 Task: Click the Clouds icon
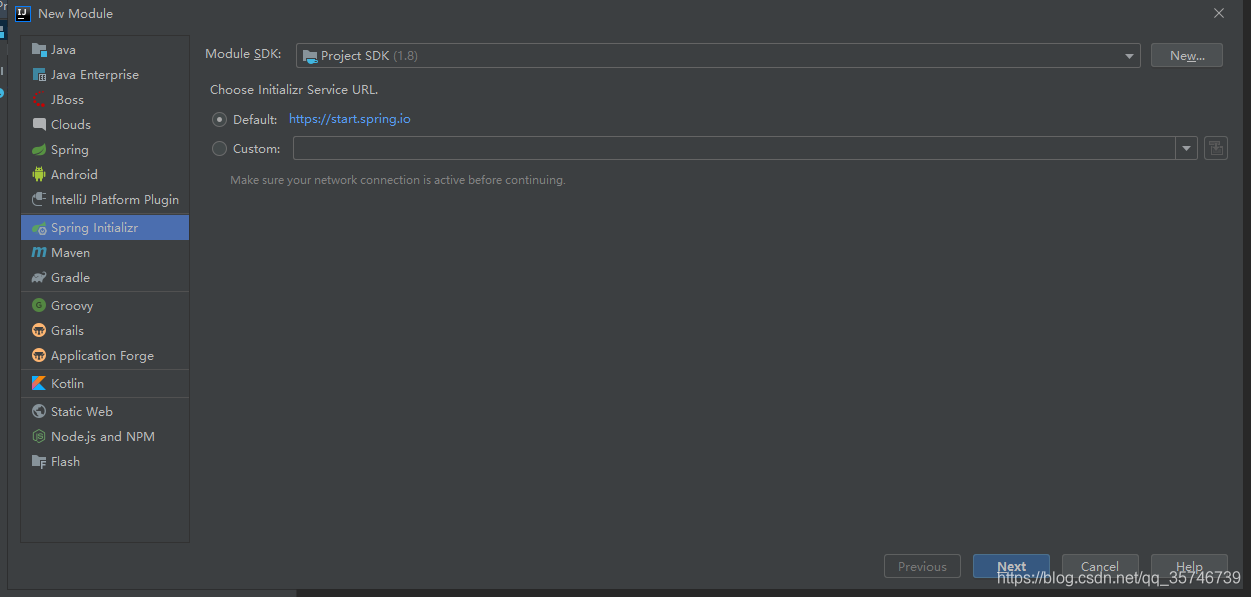click(x=39, y=125)
